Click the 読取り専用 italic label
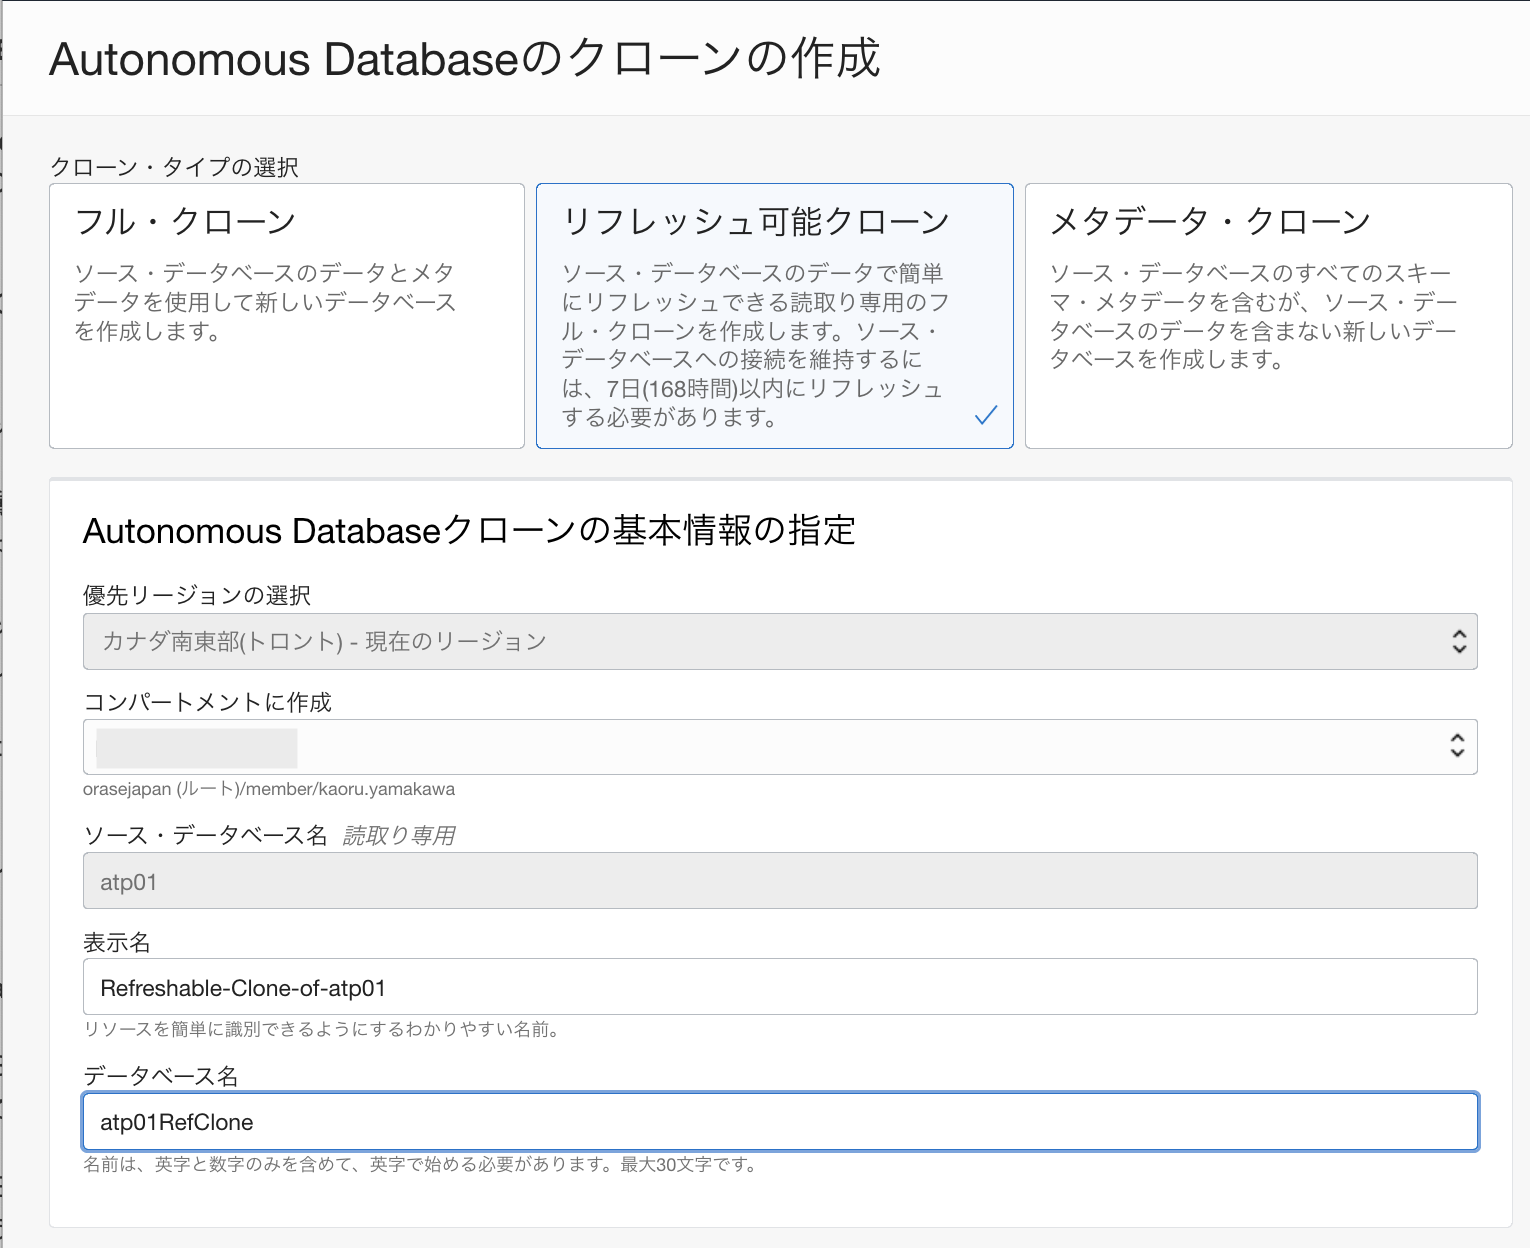 (x=398, y=836)
